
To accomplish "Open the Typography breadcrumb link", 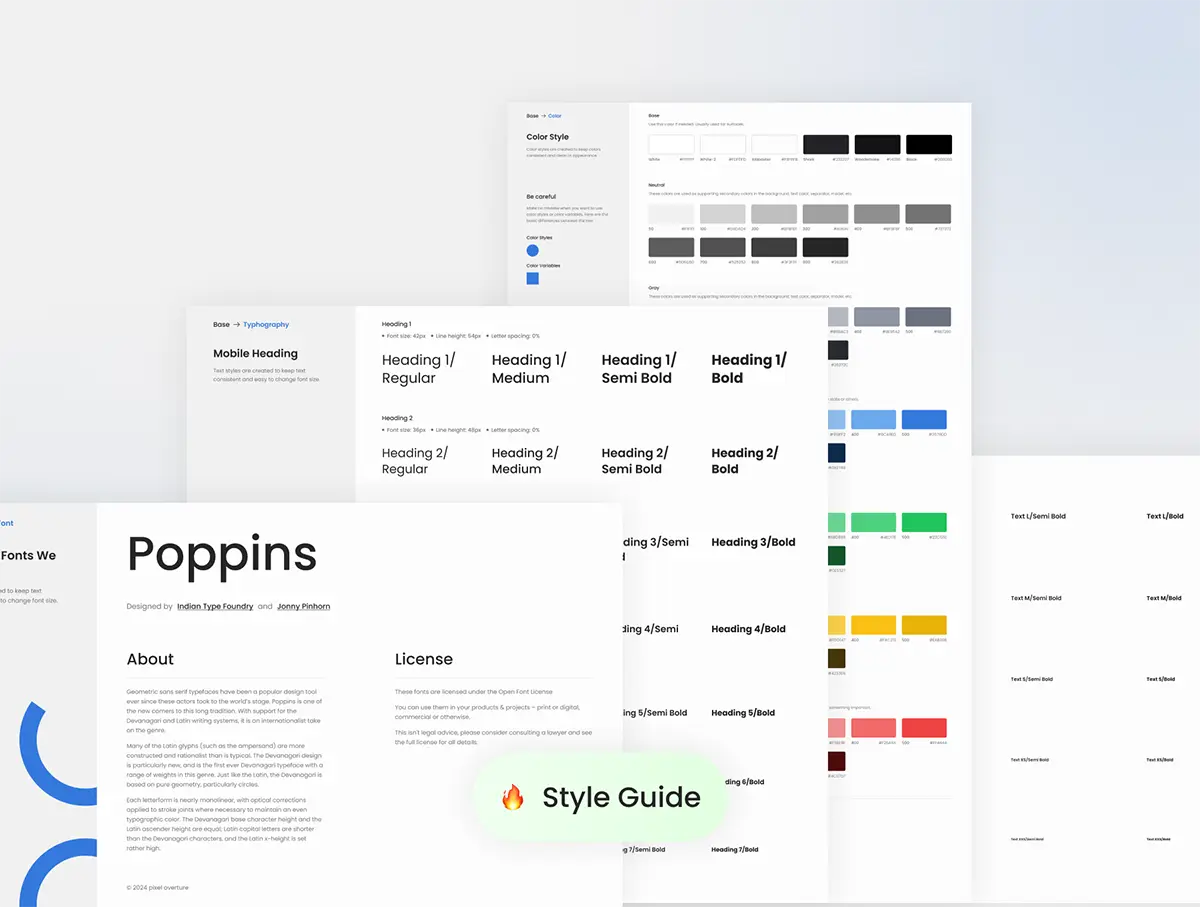I will 266,325.
